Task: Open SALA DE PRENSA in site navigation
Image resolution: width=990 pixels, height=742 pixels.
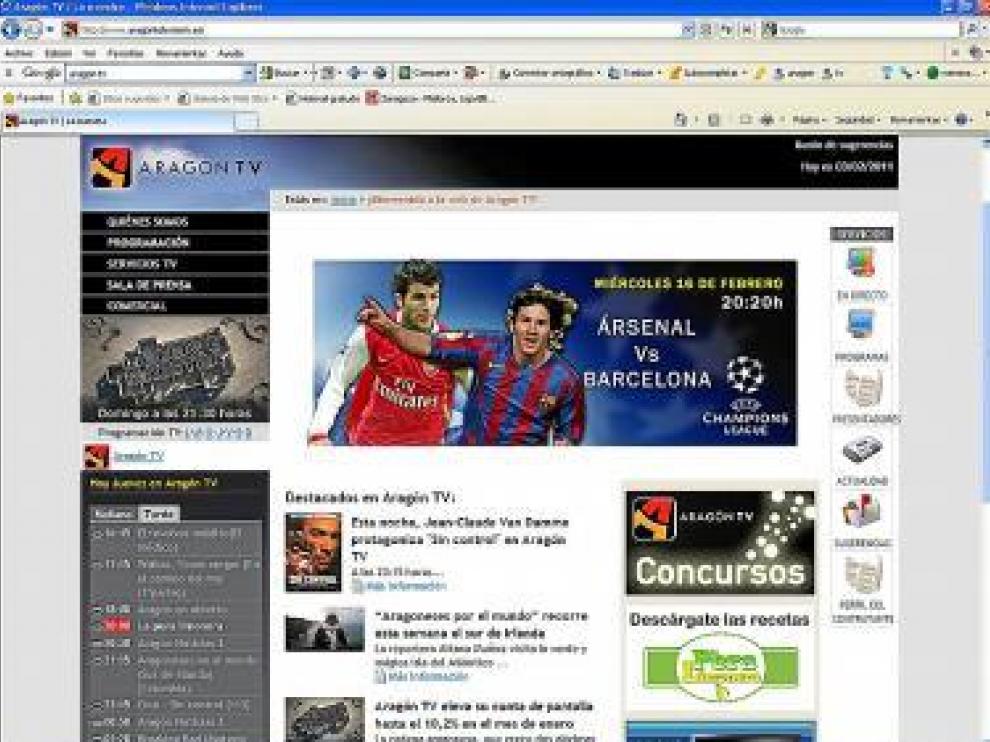Action: pos(175,285)
